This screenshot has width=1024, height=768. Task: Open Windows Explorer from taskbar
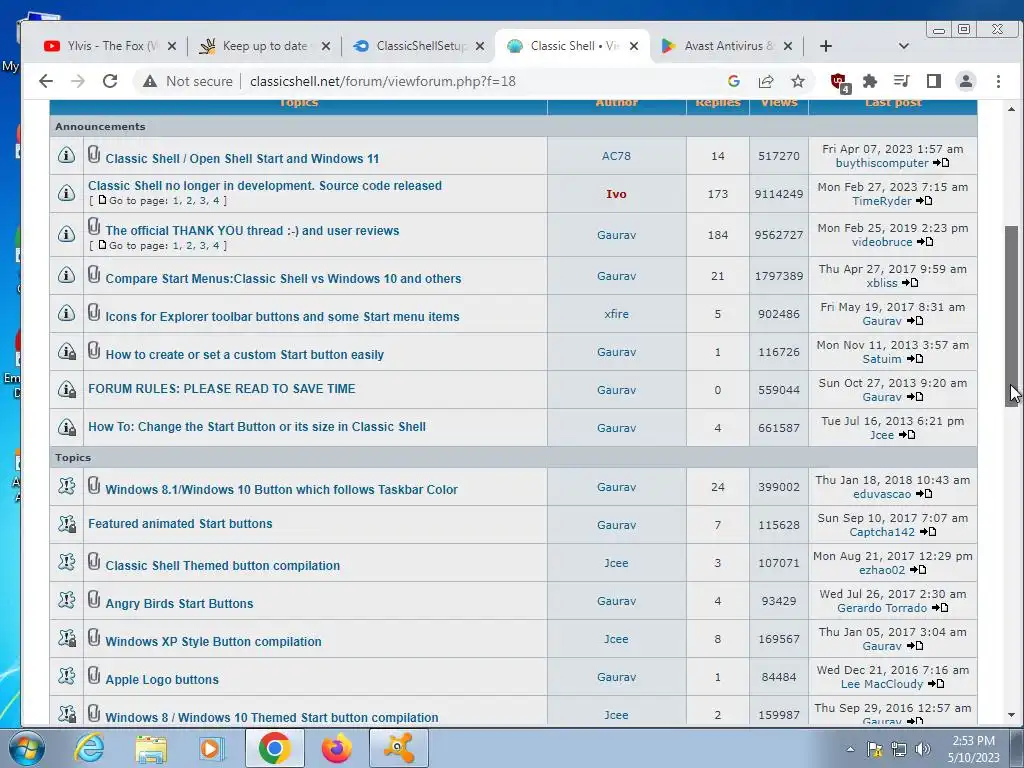pos(151,748)
